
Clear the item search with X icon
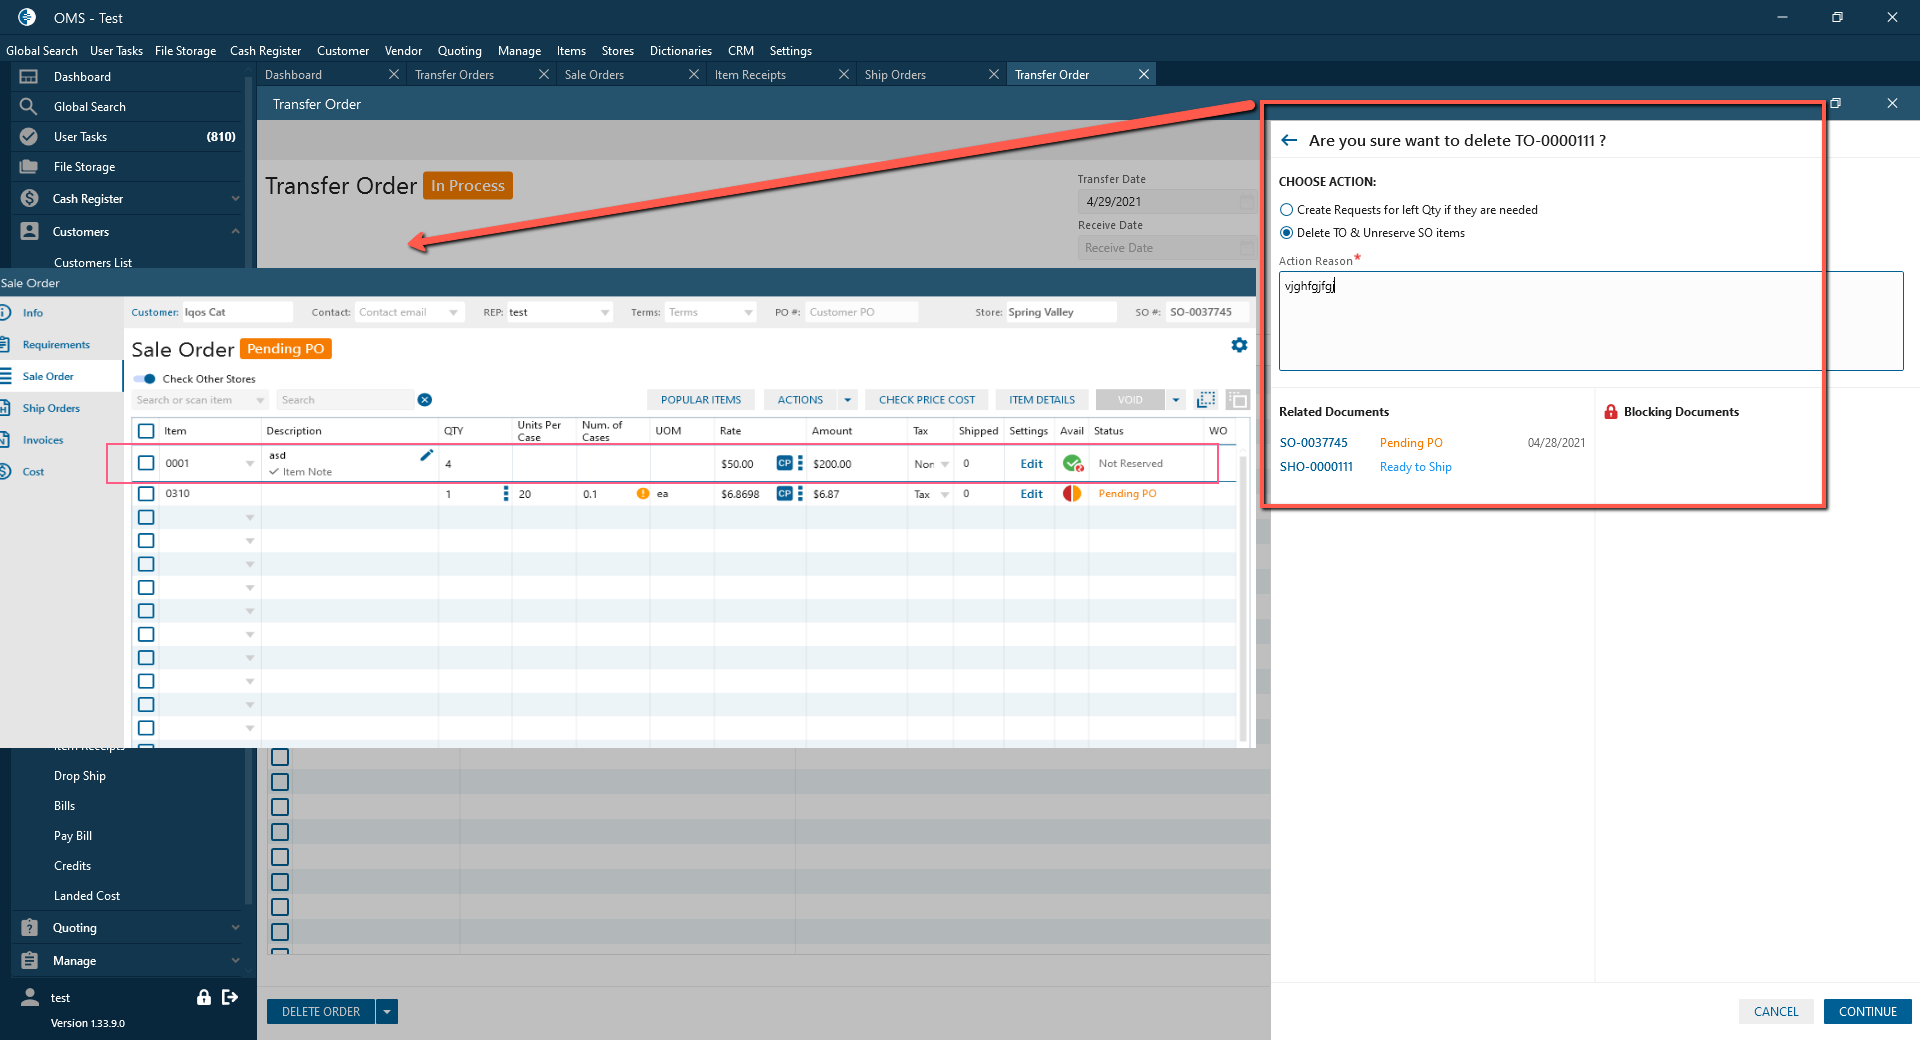click(425, 400)
